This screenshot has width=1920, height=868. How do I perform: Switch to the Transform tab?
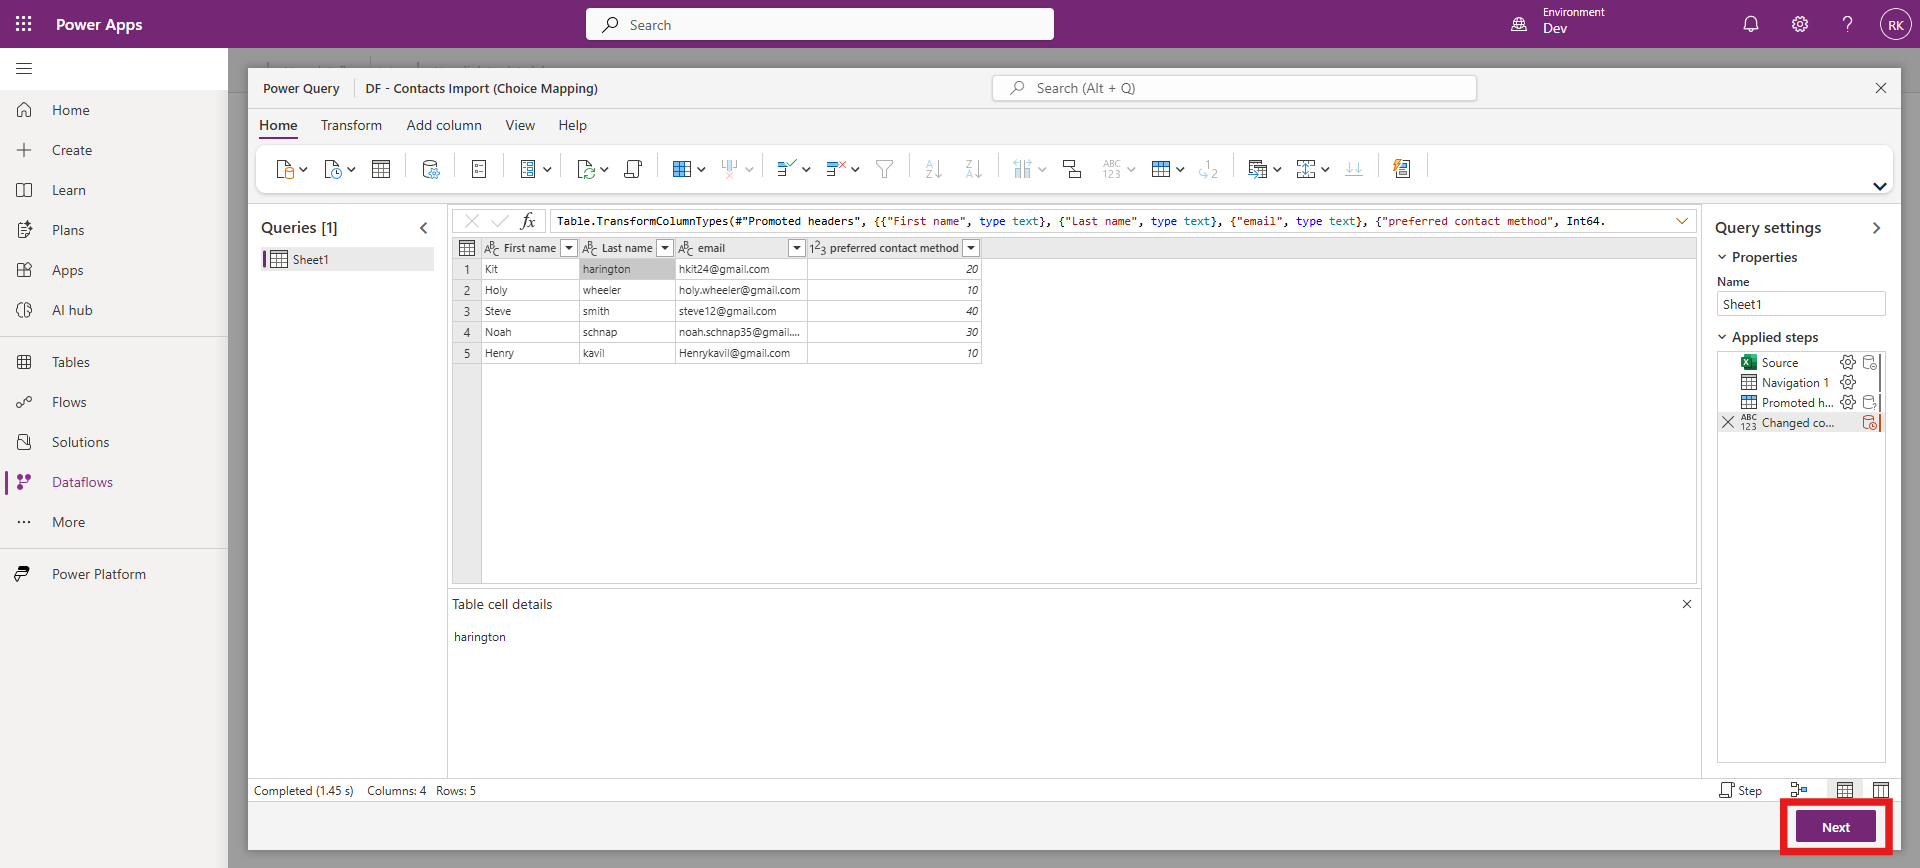351,126
